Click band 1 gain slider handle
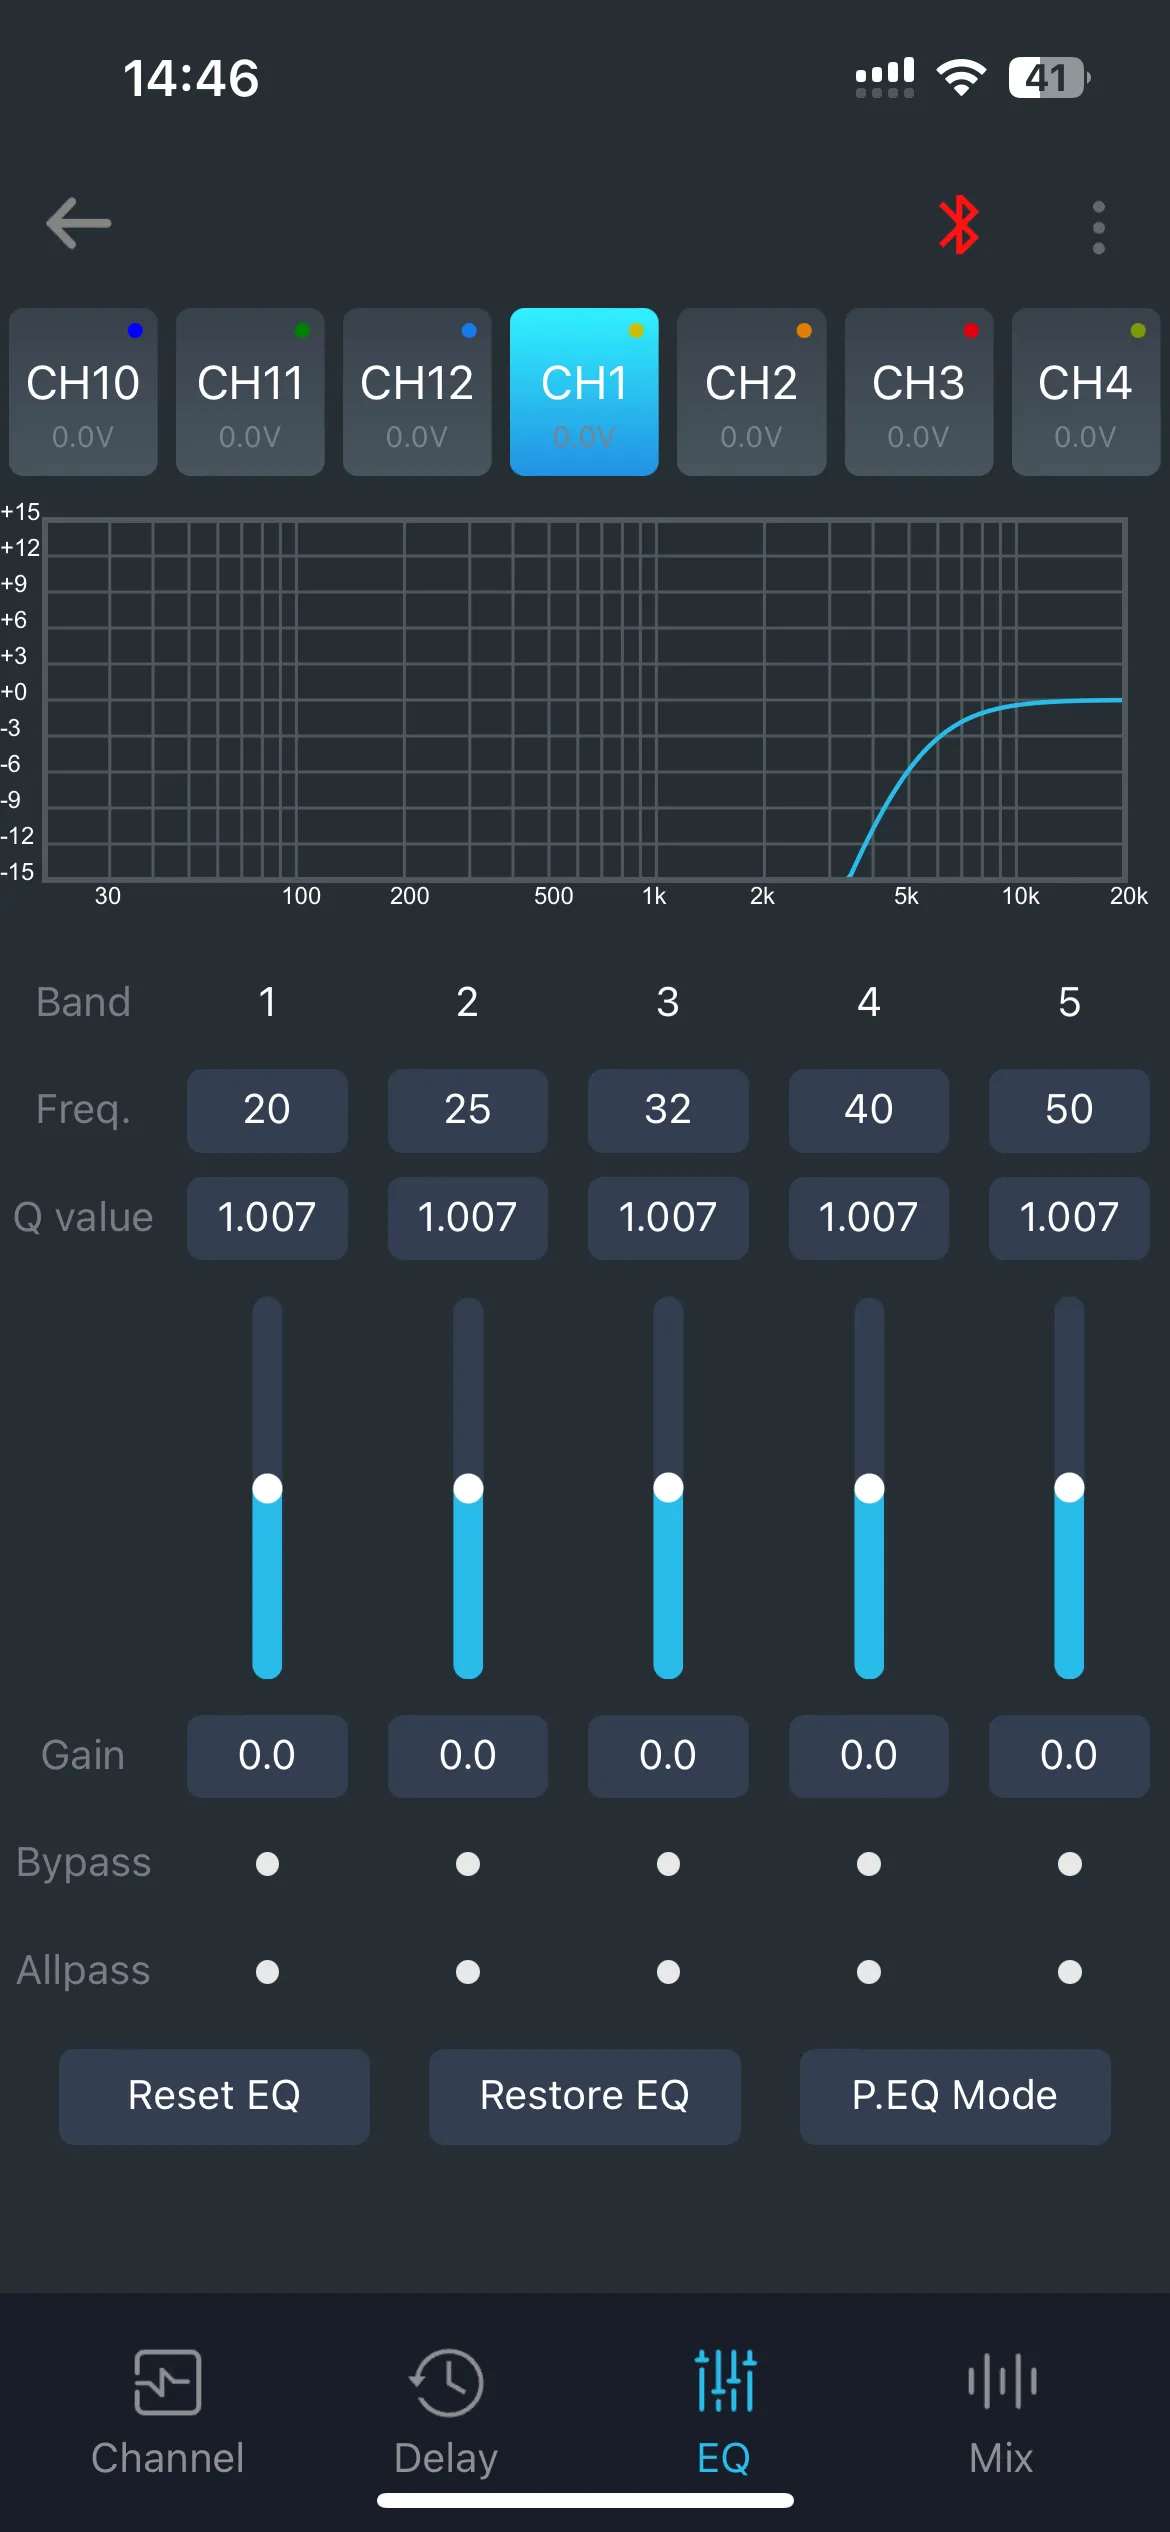The width and height of the screenshot is (1170, 2532). [267, 1488]
